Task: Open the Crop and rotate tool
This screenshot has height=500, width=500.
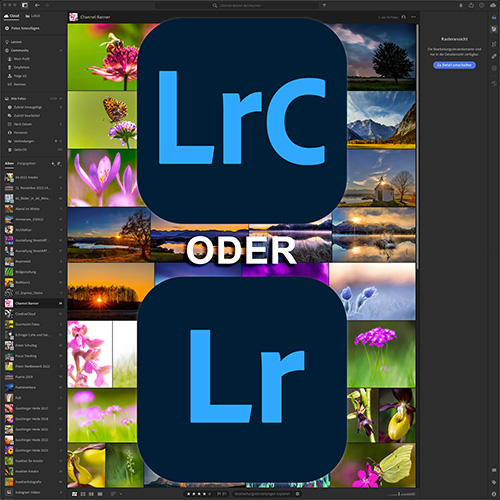Action: [x=494, y=44]
